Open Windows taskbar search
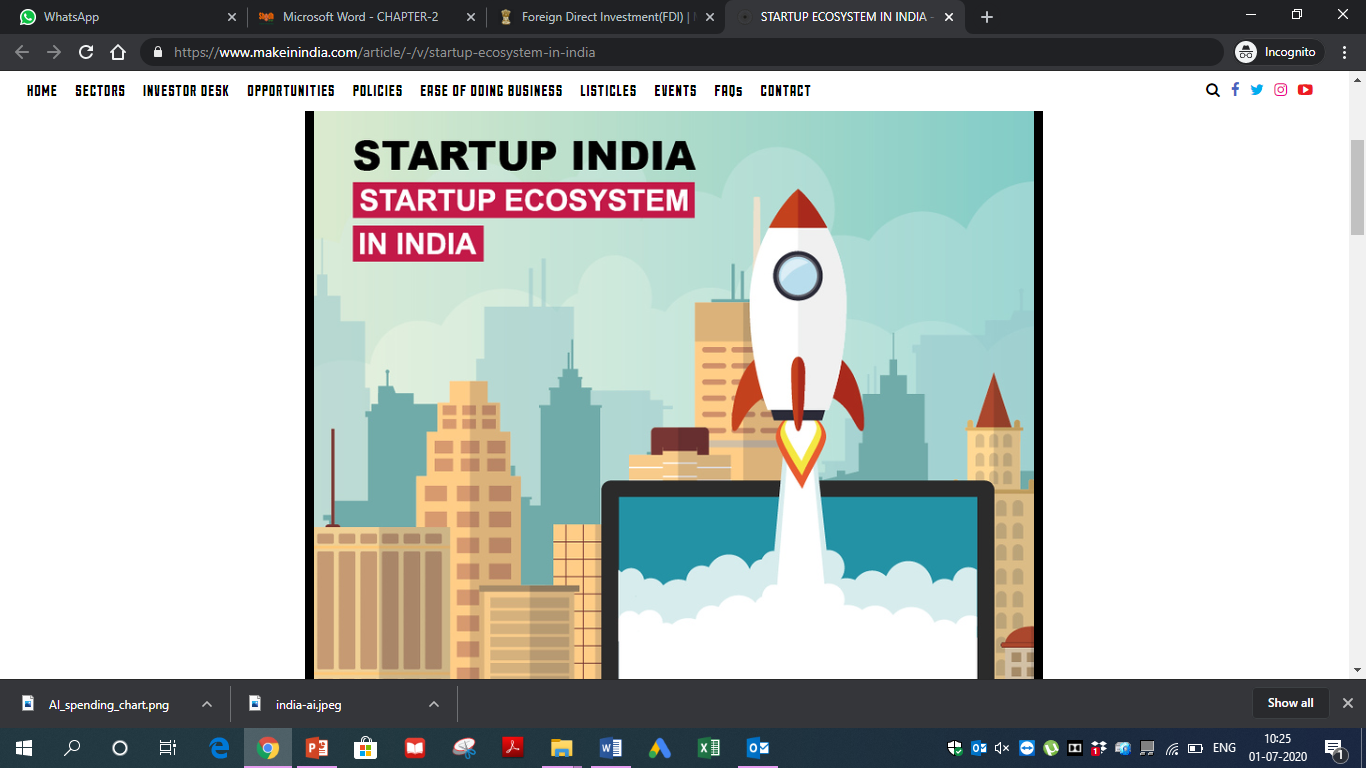The image size is (1366, 768). [72, 748]
